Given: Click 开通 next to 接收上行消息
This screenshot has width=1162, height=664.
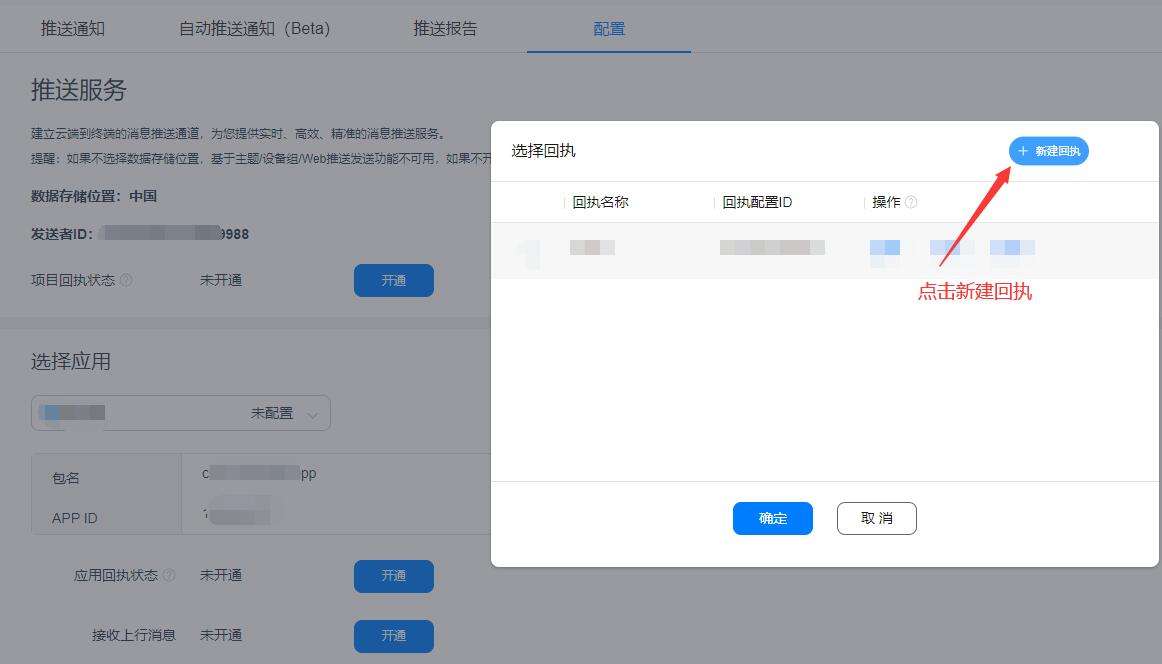Looking at the screenshot, I should click(x=394, y=636).
